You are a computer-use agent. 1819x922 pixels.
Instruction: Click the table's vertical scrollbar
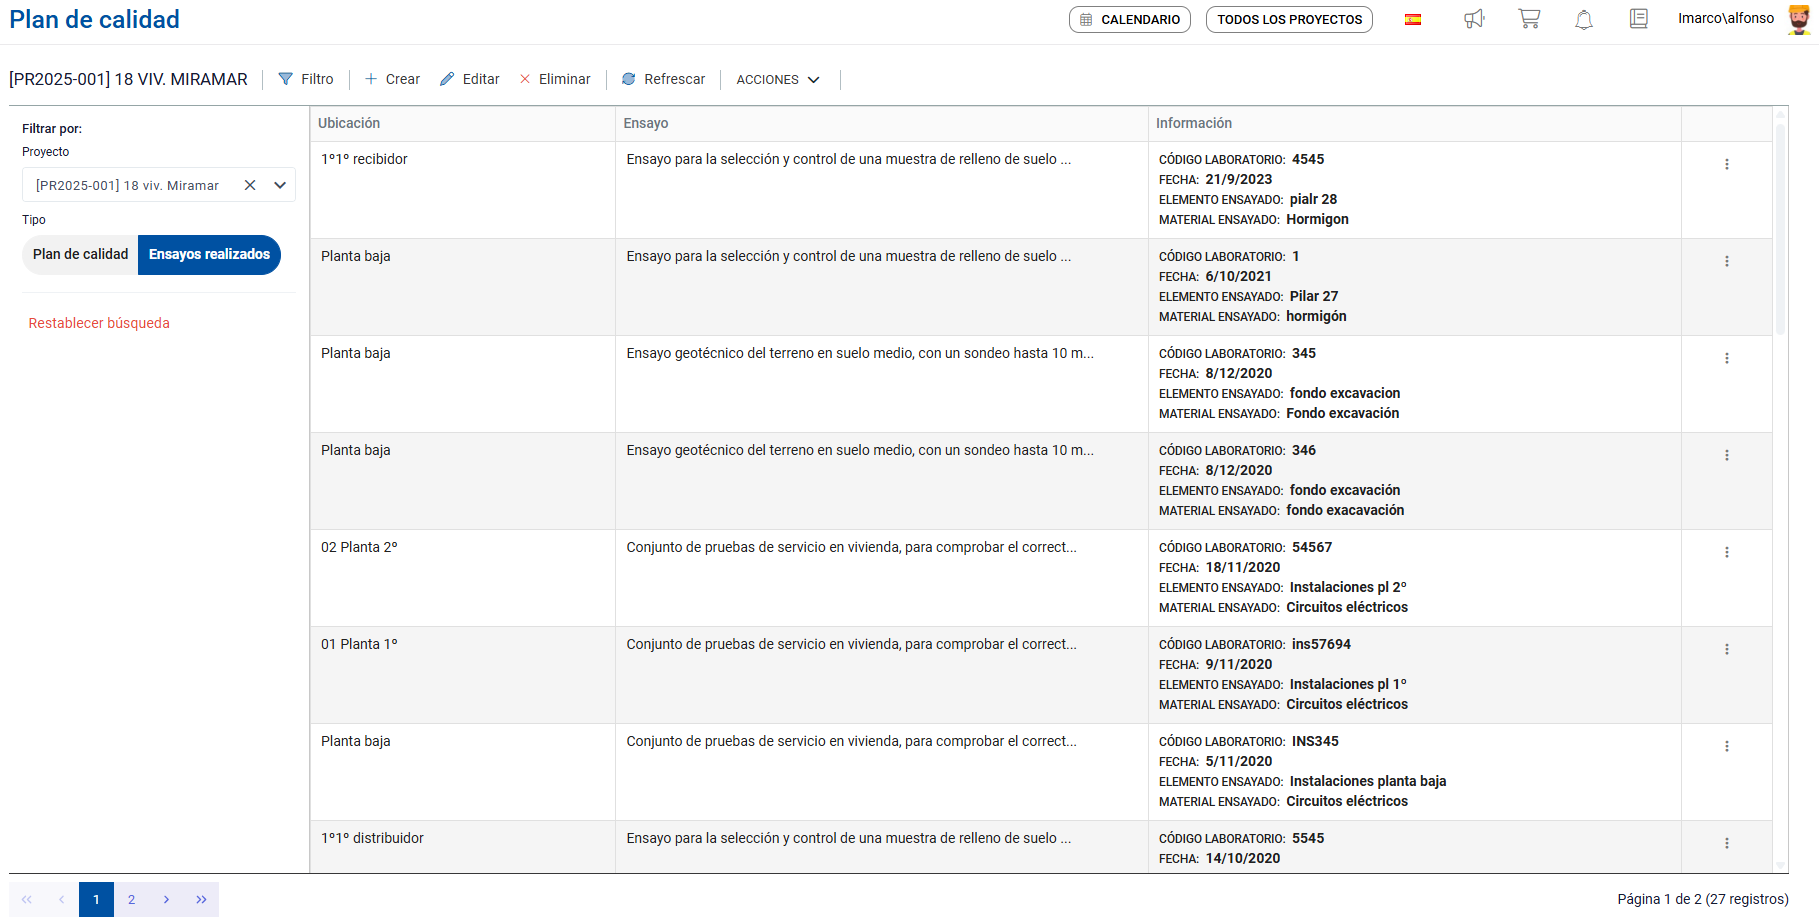tap(1780, 230)
